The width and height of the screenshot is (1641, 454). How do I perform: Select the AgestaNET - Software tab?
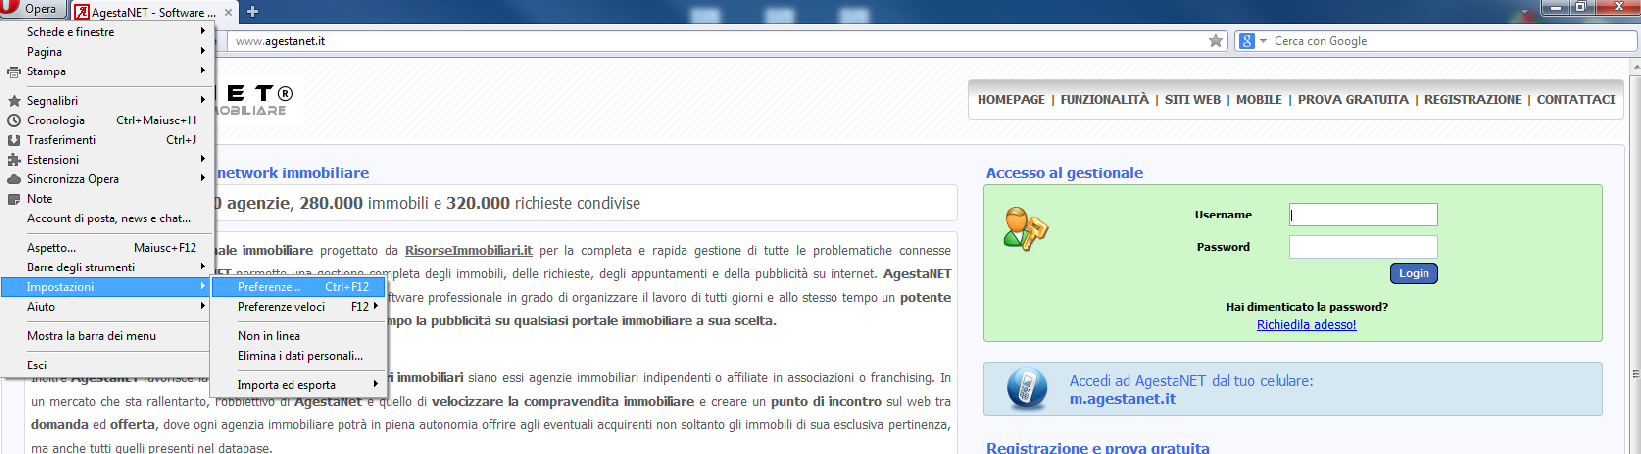point(154,13)
